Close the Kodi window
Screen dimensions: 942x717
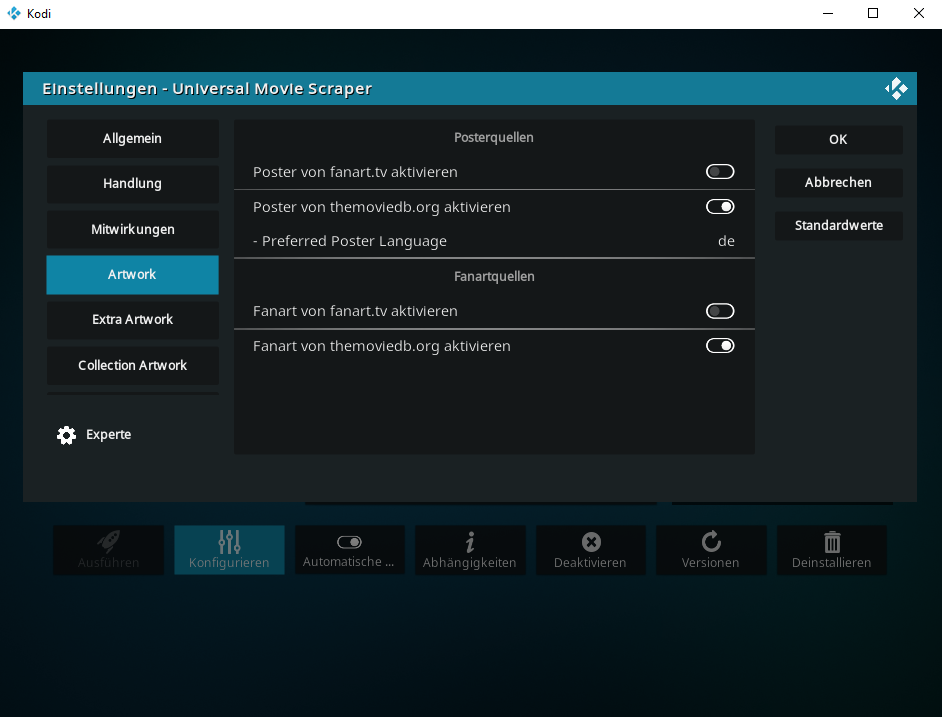[x=919, y=13]
